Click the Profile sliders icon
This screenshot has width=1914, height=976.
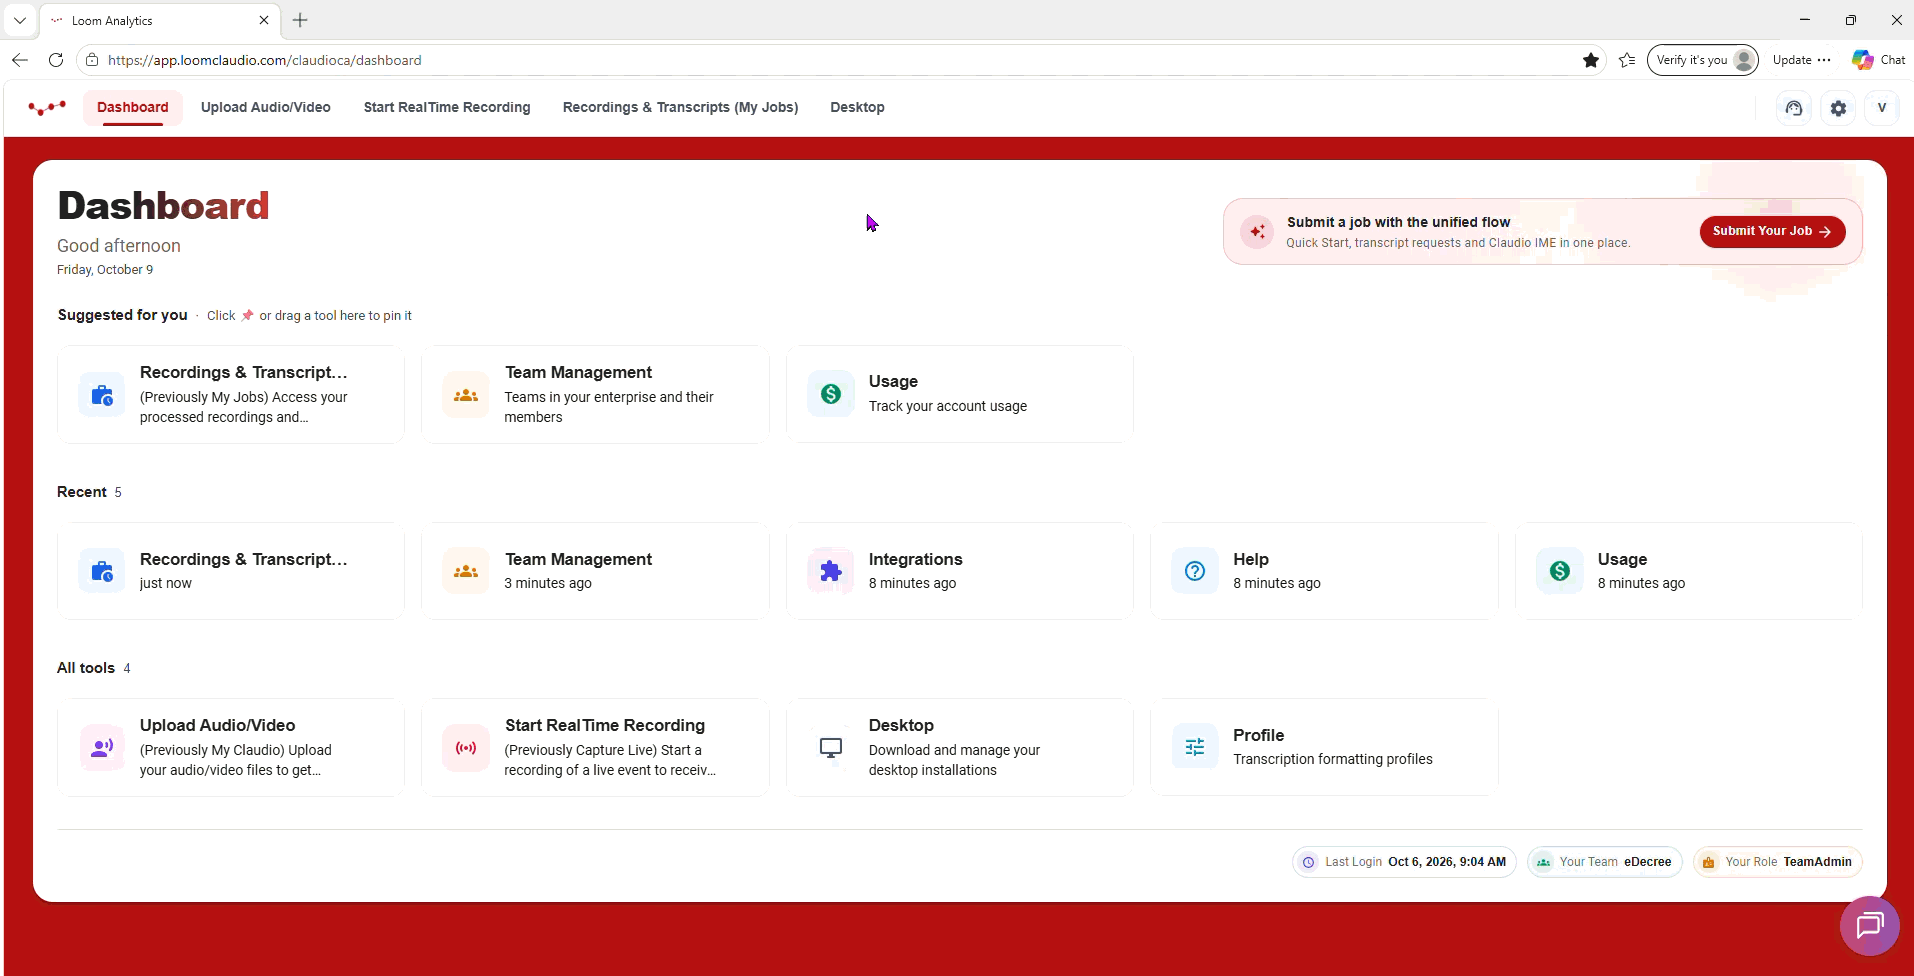[x=1195, y=747]
